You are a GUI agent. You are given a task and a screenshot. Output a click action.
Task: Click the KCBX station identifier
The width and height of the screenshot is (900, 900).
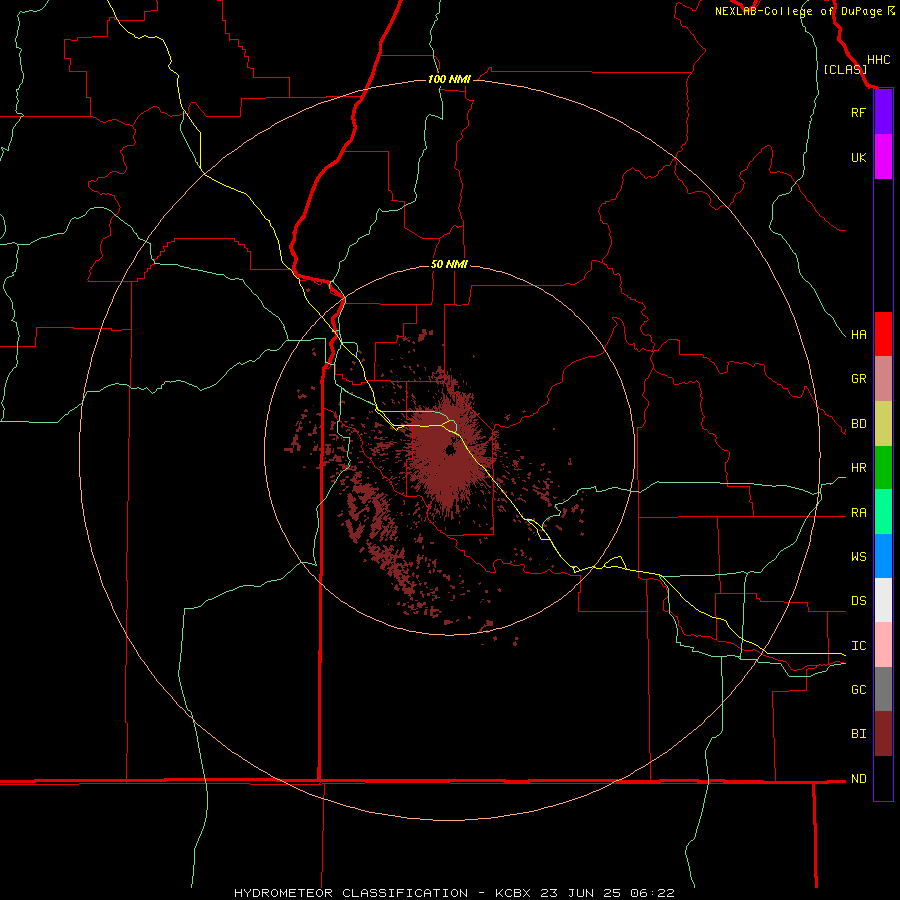coord(513,893)
